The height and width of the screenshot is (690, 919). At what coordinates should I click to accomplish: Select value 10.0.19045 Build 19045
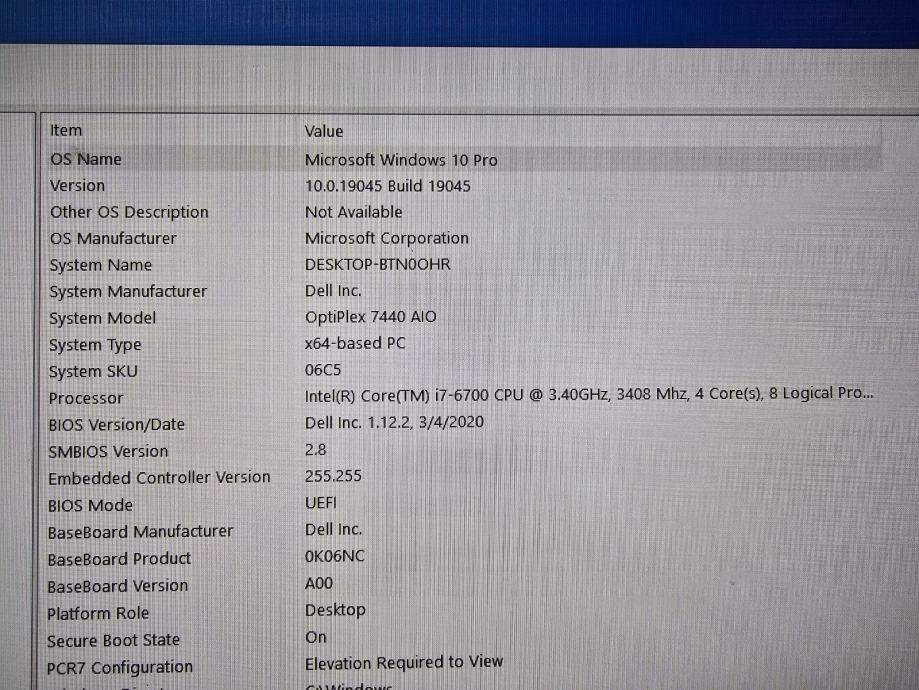tap(387, 186)
